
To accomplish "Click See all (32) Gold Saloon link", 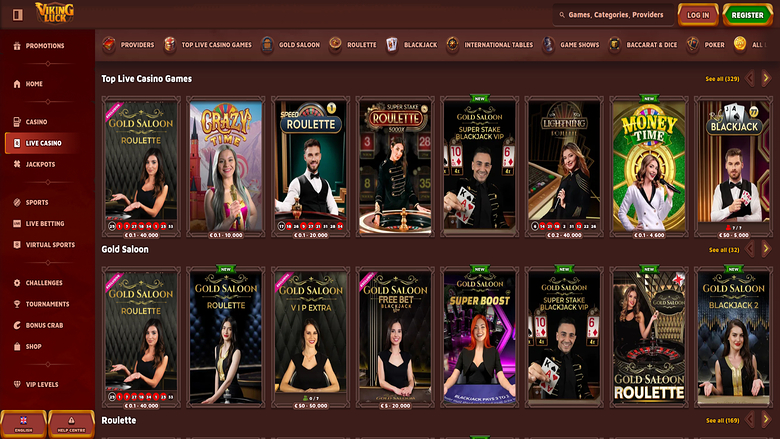I will pos(724,250).
